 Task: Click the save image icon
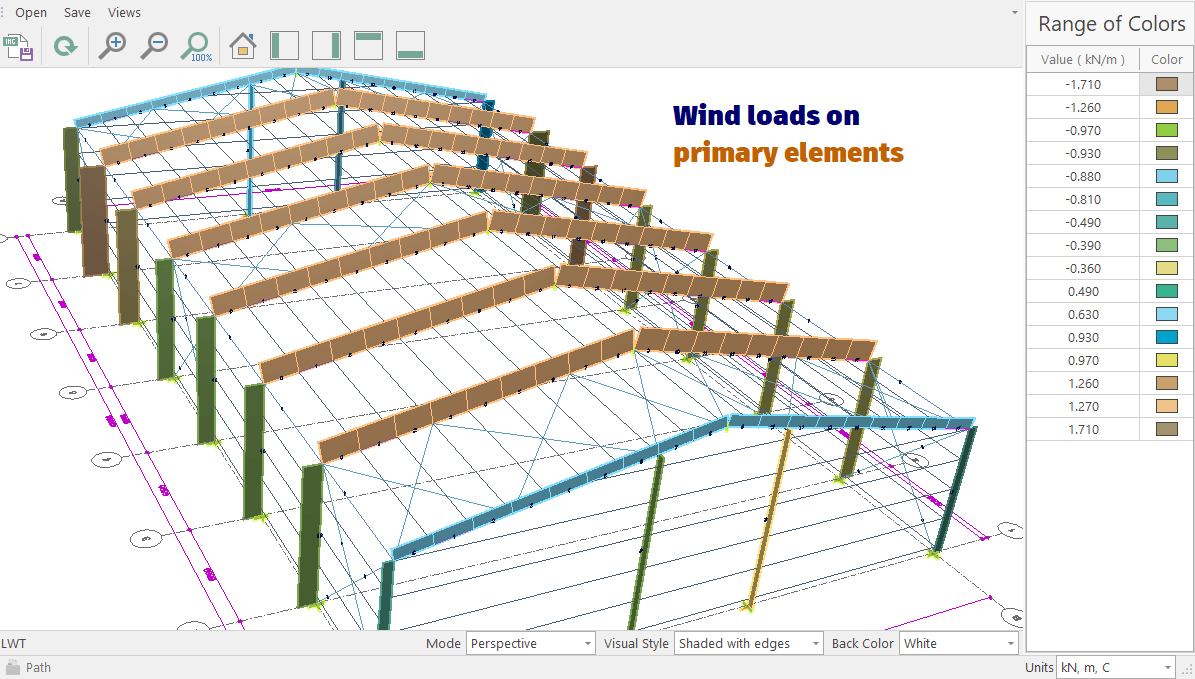coord(19,46)
